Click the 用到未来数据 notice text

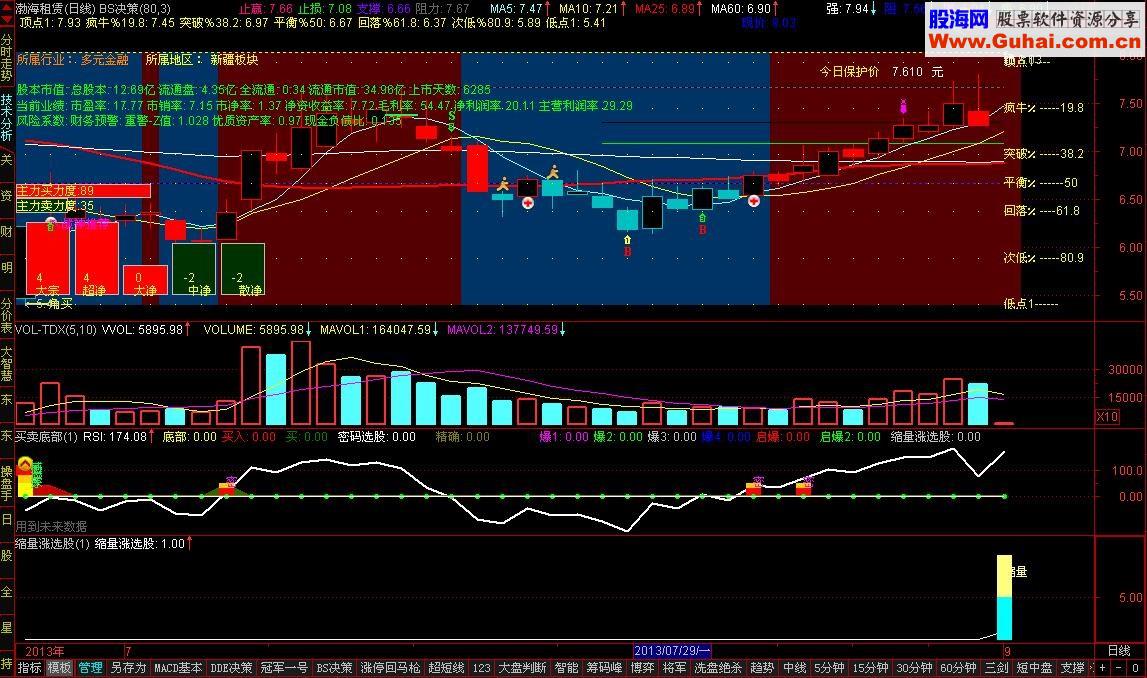(51, 526)
